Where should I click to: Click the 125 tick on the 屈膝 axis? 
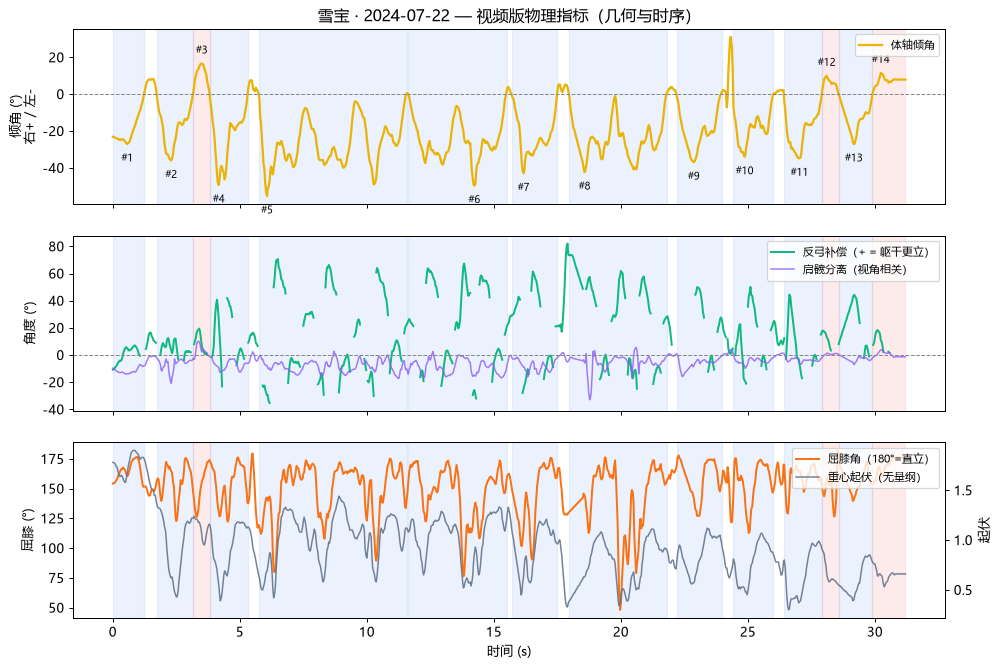coord(54,519)
